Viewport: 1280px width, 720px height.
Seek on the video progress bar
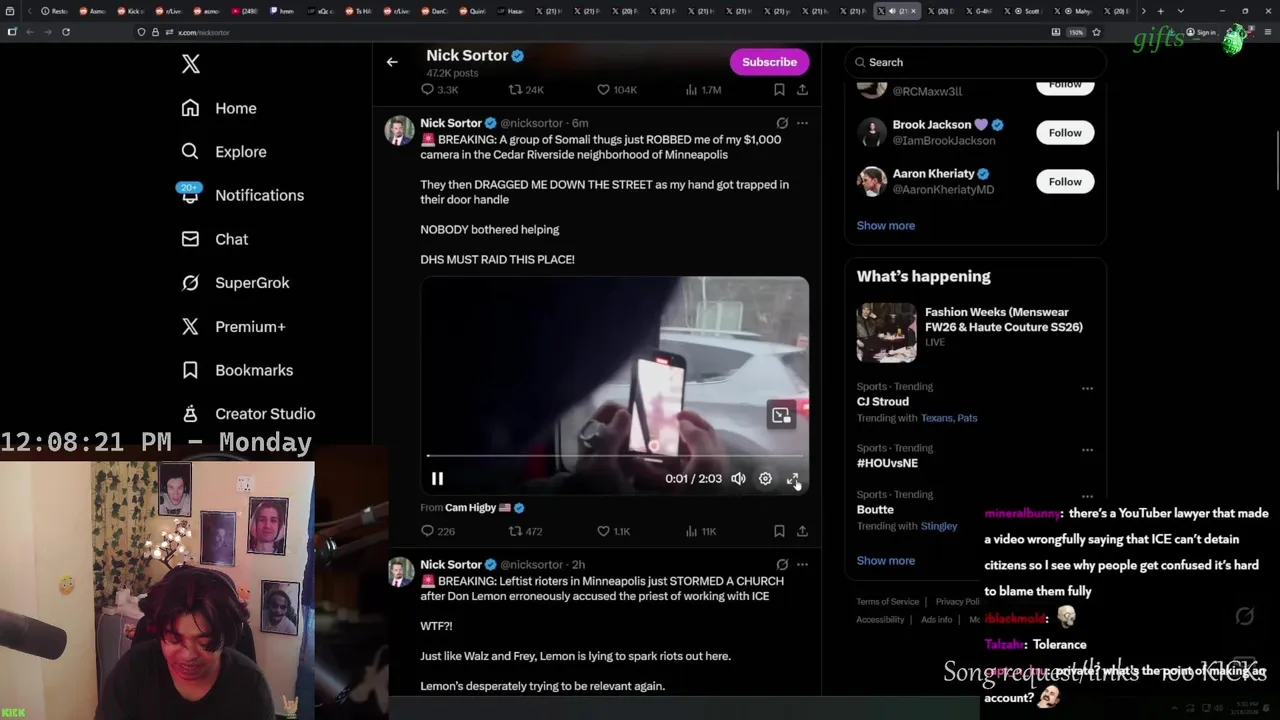pyautogui.click(x=614, y=456)
